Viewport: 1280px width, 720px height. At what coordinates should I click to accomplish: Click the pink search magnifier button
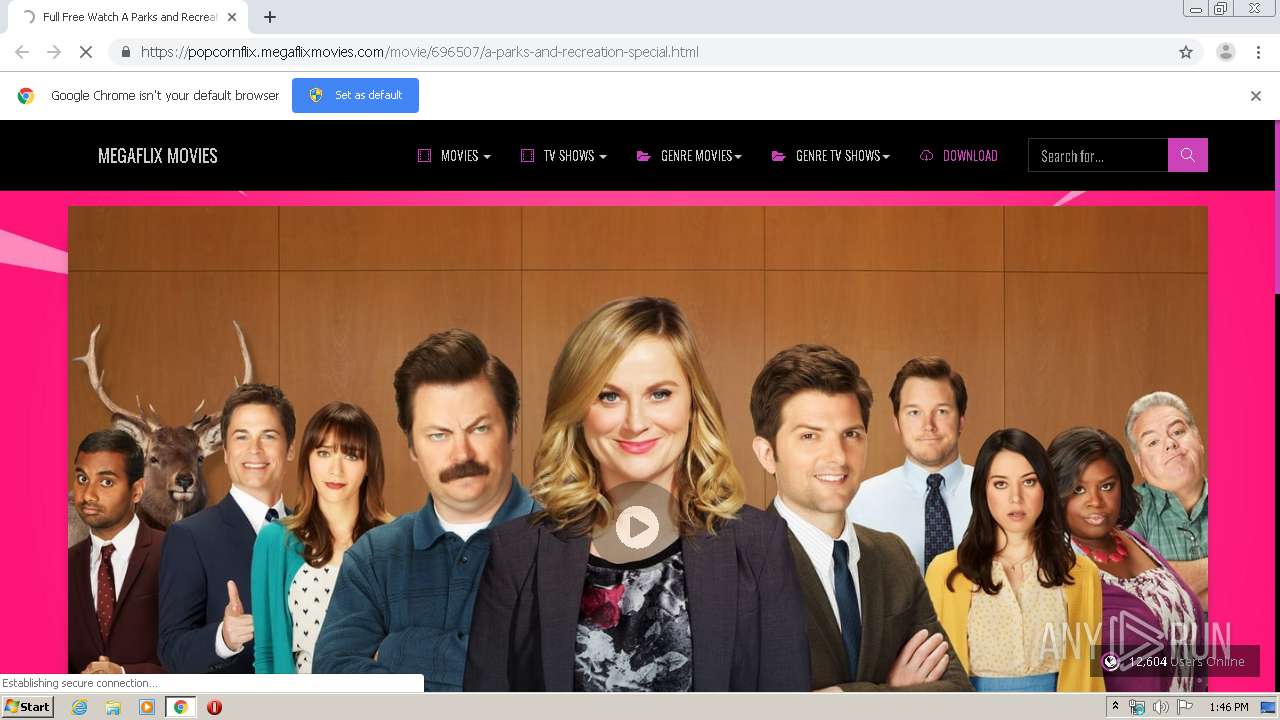pyautogui.click(x=1187, y=155)
